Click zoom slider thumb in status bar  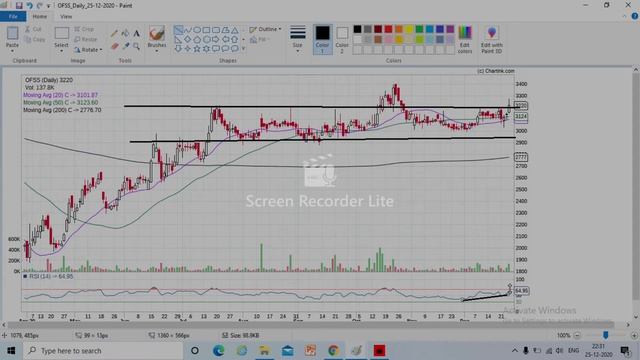606,335
